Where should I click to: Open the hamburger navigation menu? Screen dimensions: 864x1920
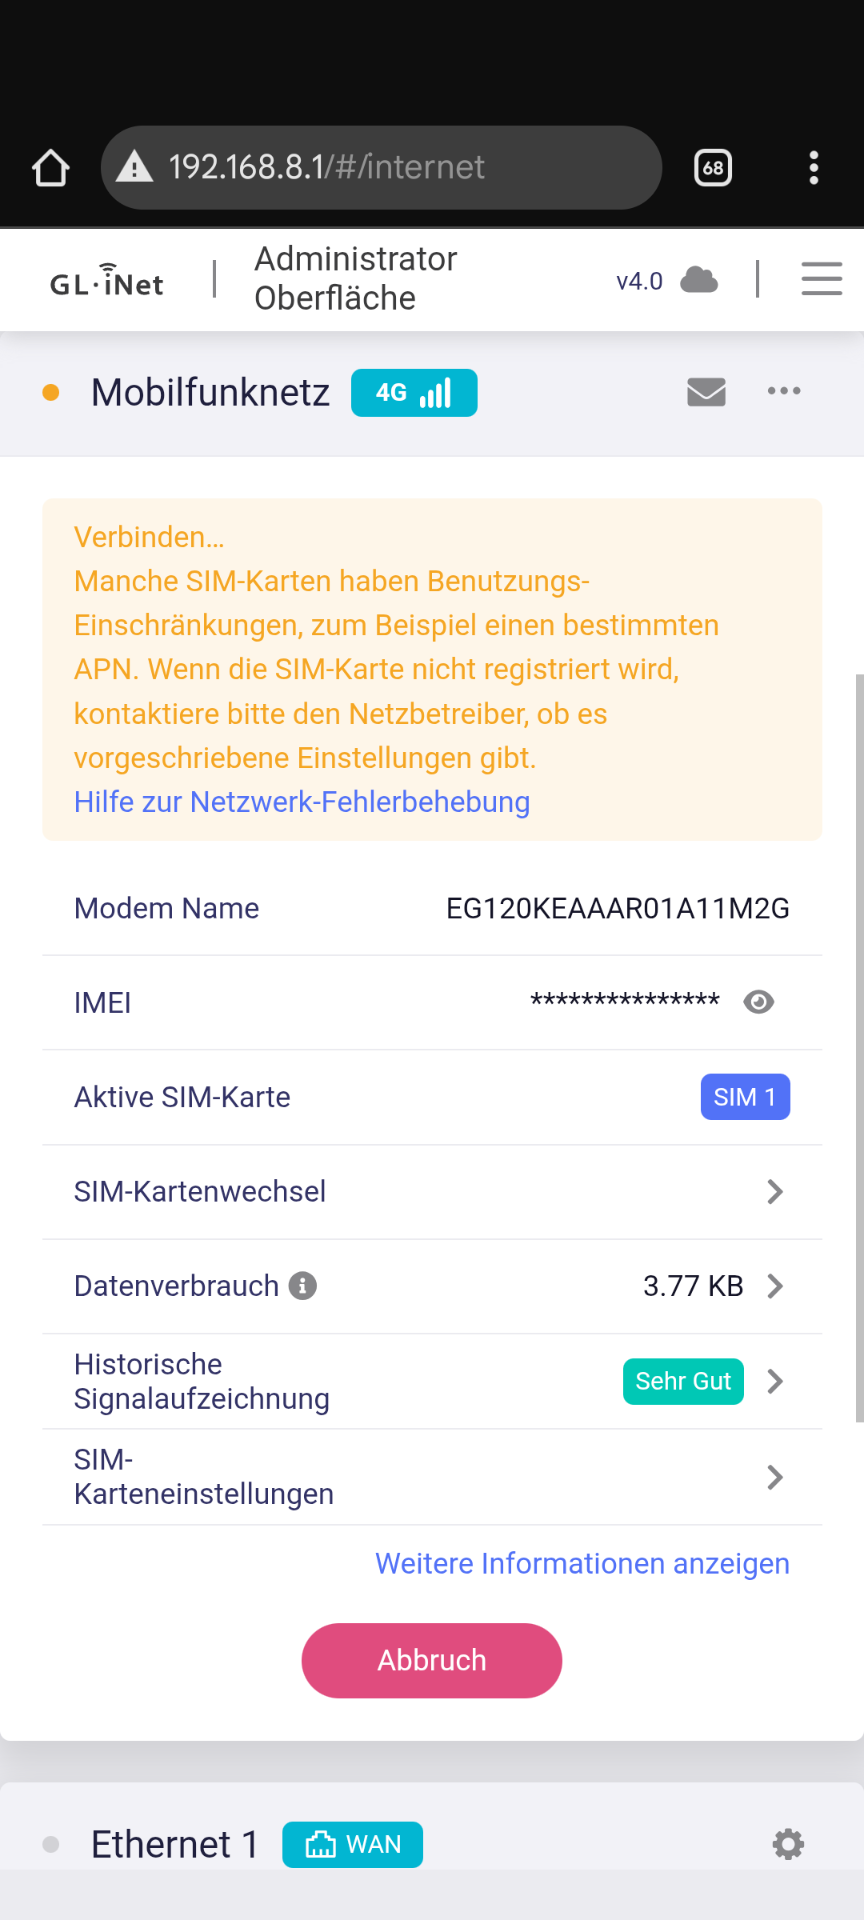point(821,279)
